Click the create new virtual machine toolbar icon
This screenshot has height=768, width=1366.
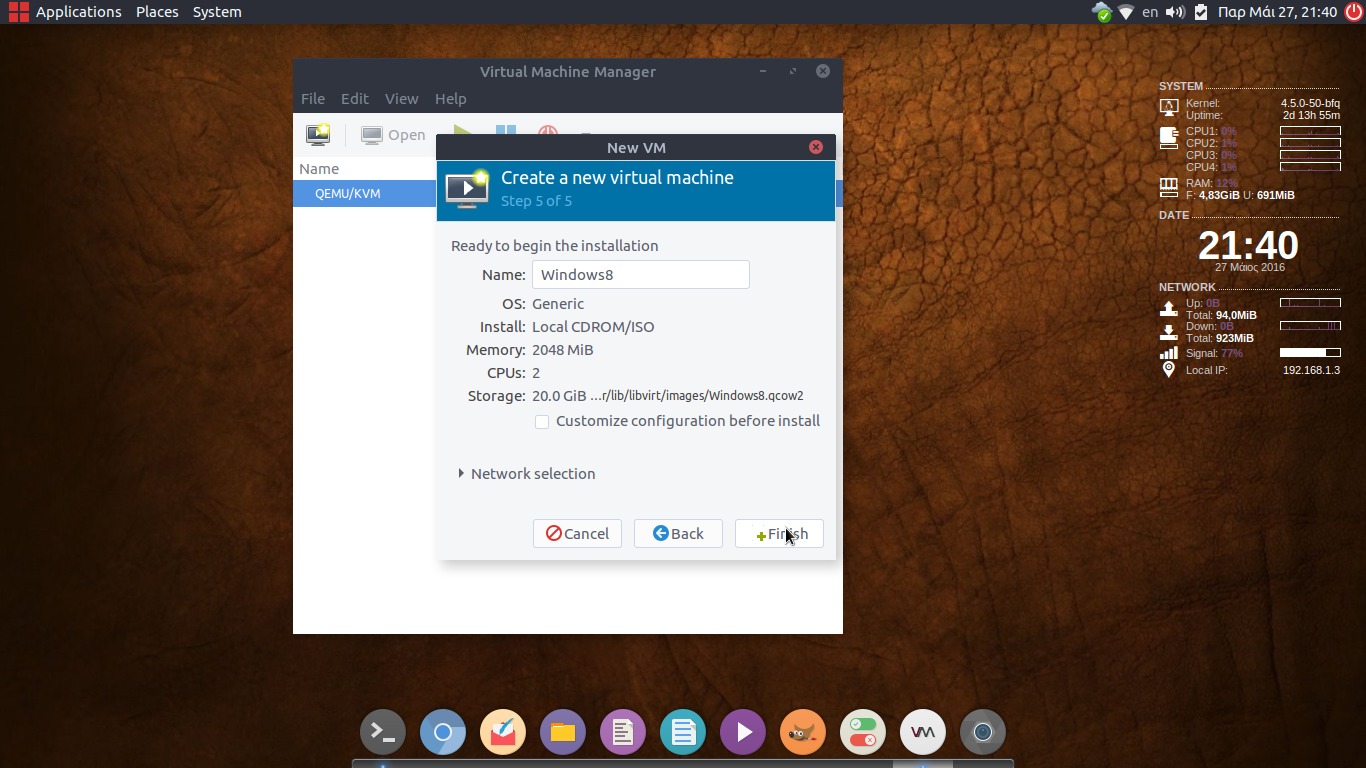(x=318, y=135)
